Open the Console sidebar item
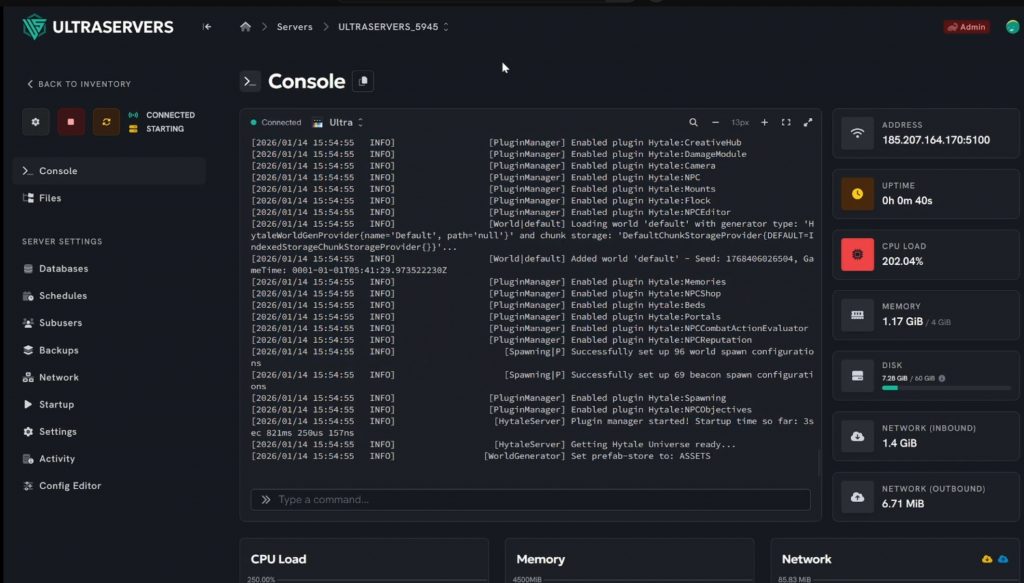This screenshot has width=1024, height=583. [x=109, y=170]
